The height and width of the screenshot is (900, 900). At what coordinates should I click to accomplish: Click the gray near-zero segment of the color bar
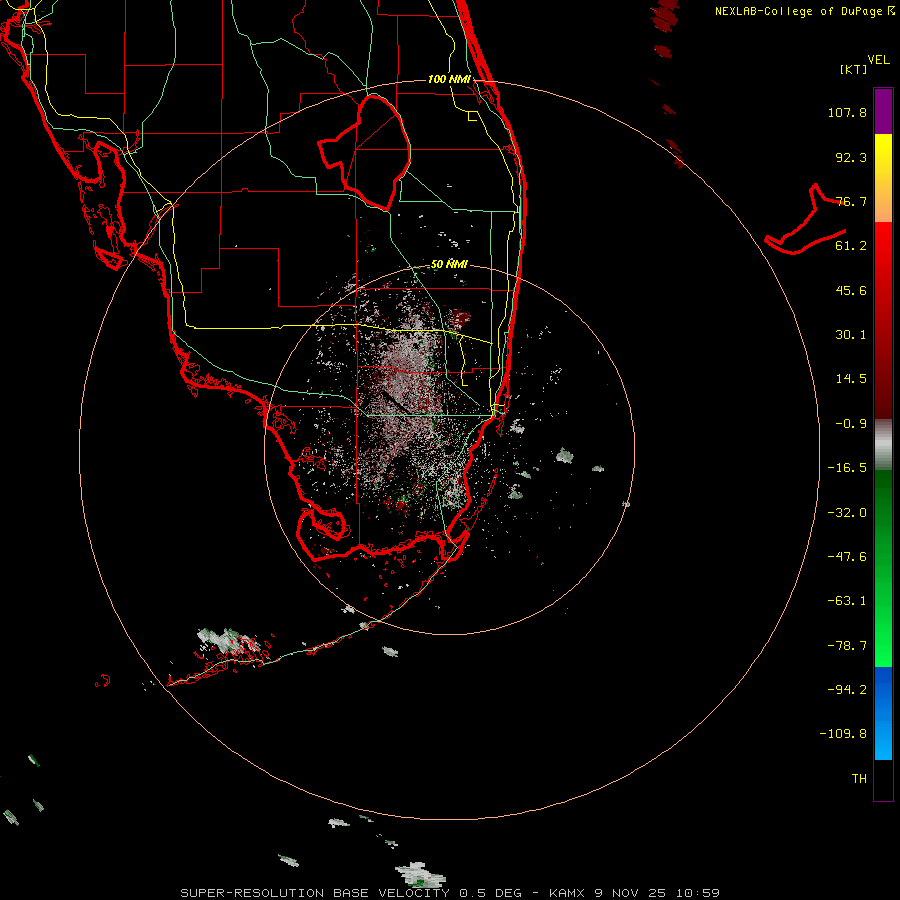(x=883, y=445)
